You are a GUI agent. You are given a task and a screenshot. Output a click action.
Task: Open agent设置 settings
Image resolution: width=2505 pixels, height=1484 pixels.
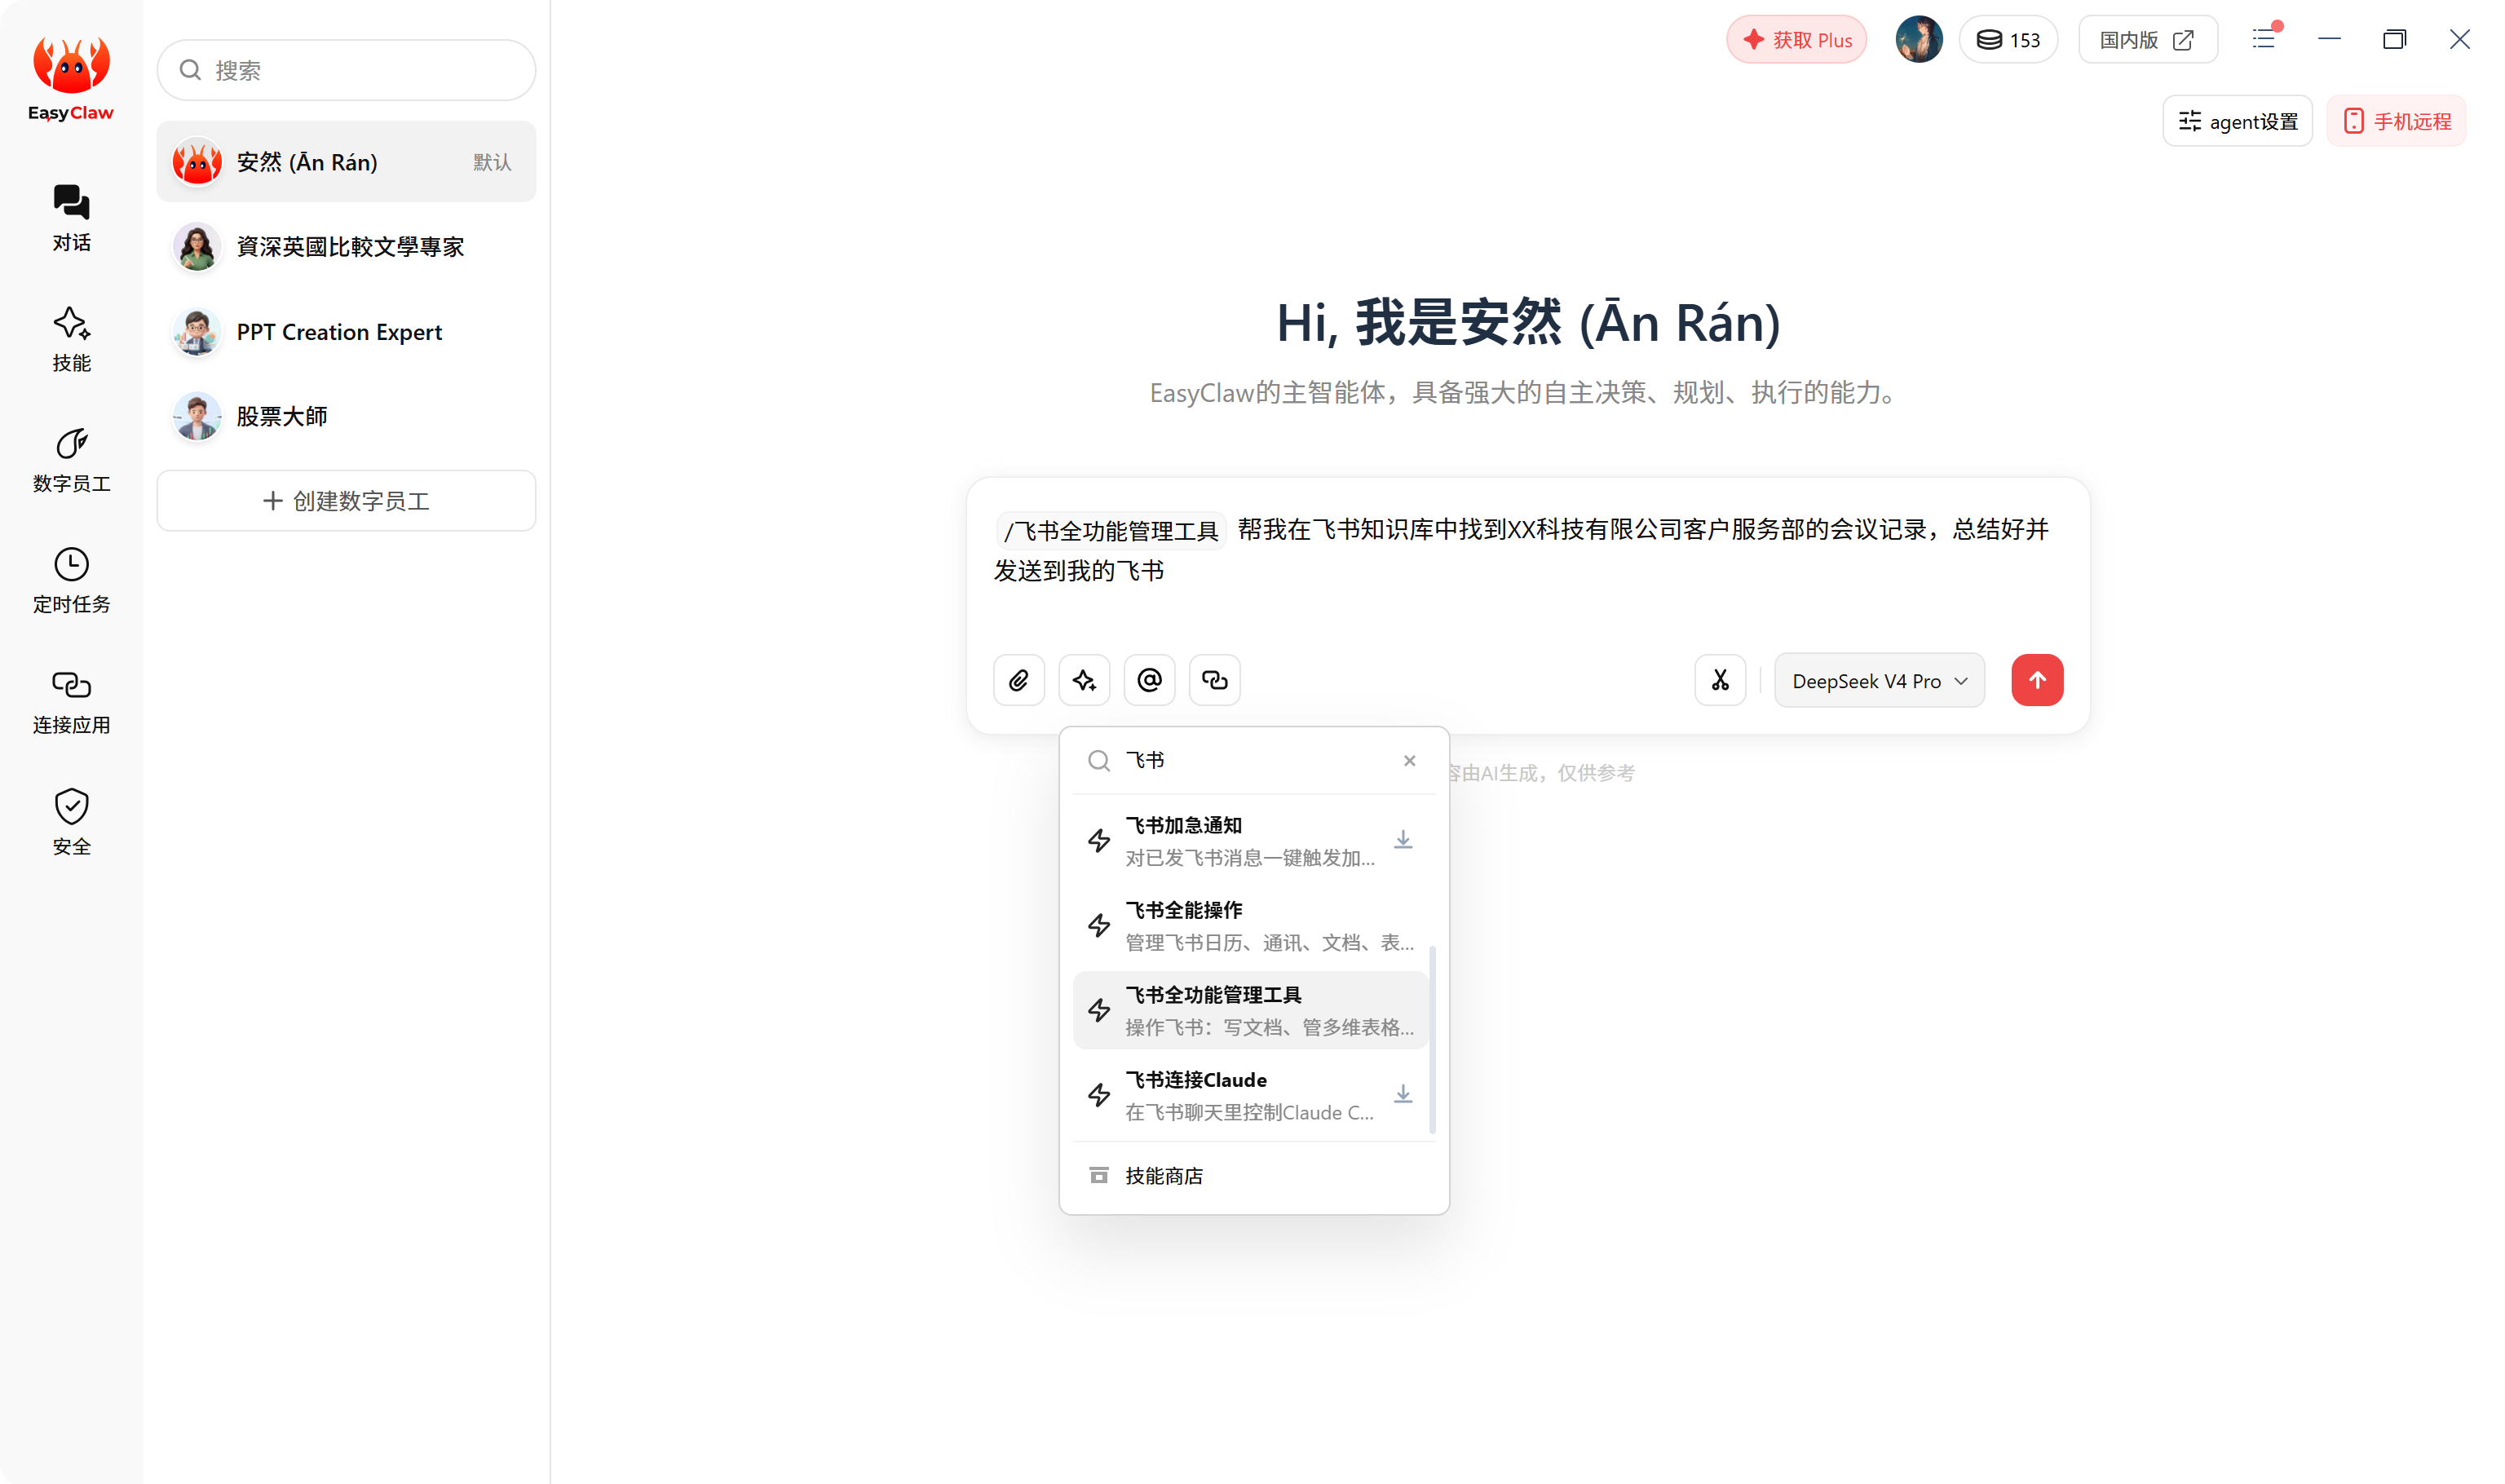coord(2237,121)
